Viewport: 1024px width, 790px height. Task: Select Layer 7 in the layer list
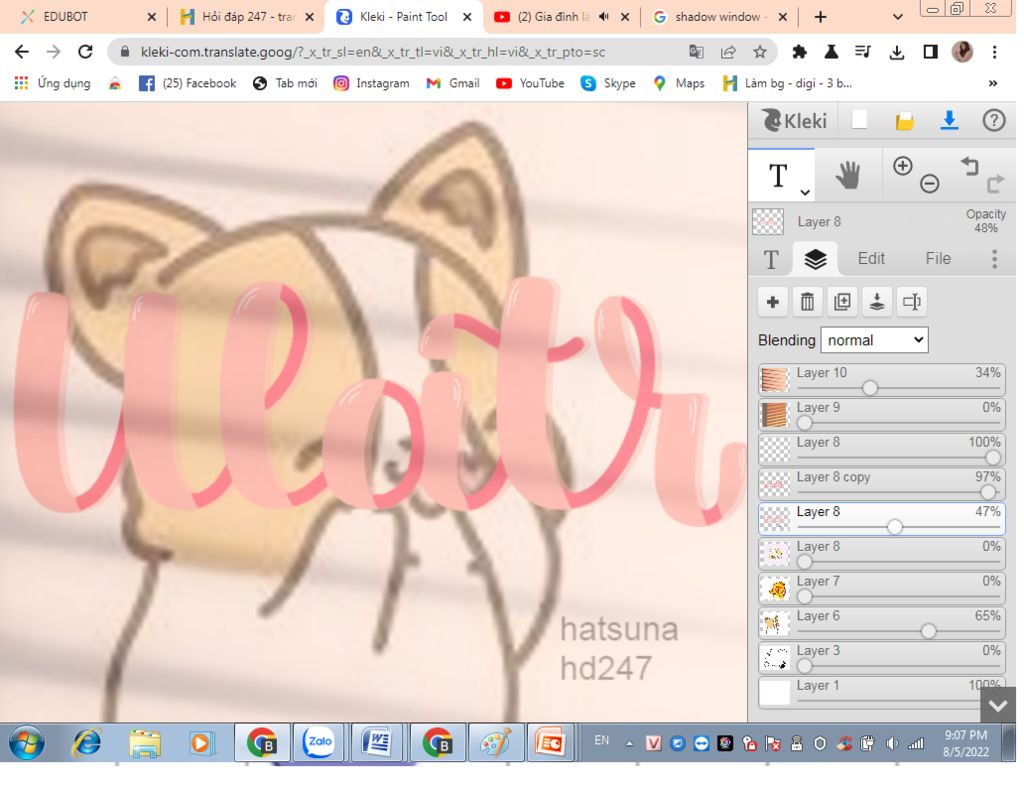pyautogui.click(x=882, y=588)
